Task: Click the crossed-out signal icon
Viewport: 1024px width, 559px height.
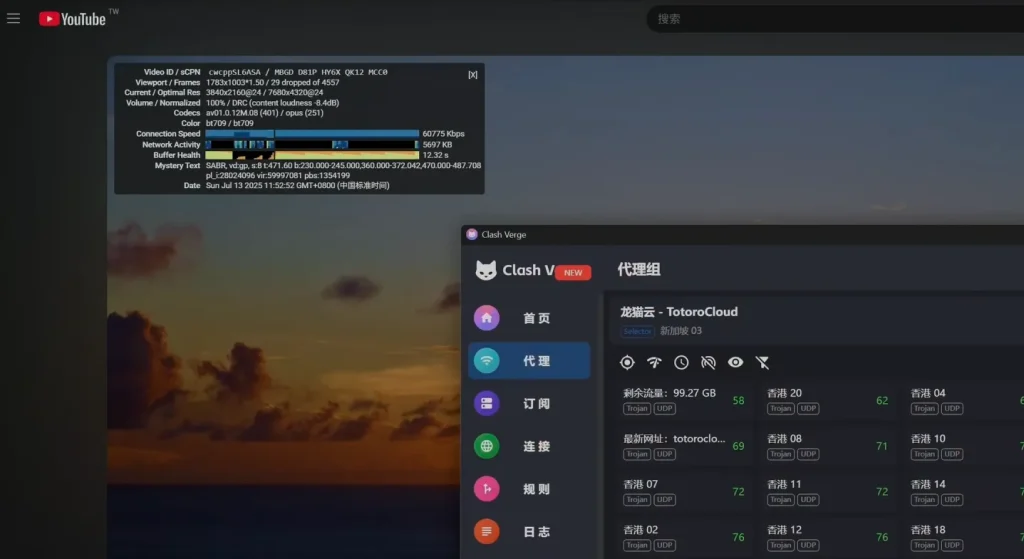Action: click(x=708, y=362)
